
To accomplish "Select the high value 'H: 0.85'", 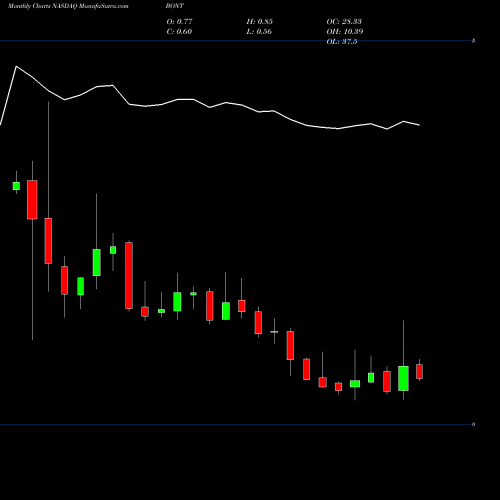I will (260, 22).
